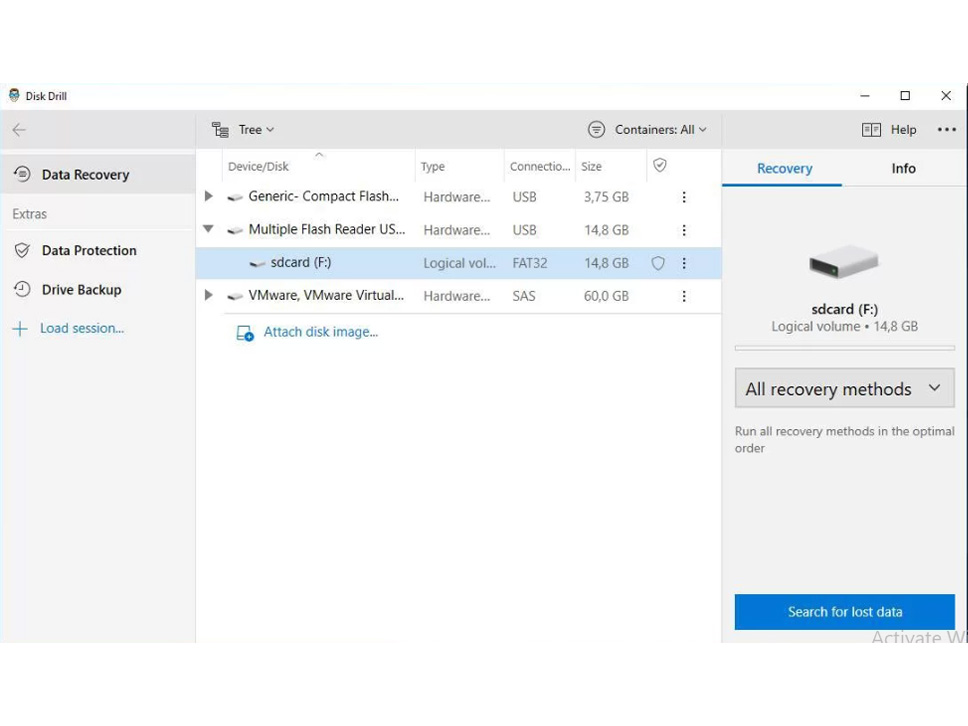
Task: Click the Disk Drill app icon in title bar
Action: (x=14, y=96)
